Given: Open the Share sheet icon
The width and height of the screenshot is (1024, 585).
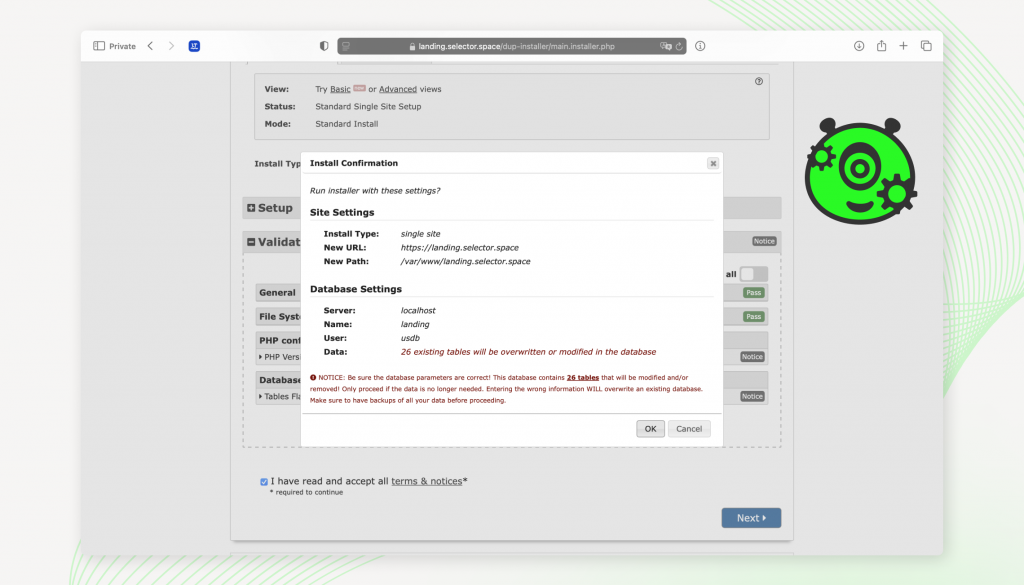Looking at the screenshot, I should coord(881,46).
